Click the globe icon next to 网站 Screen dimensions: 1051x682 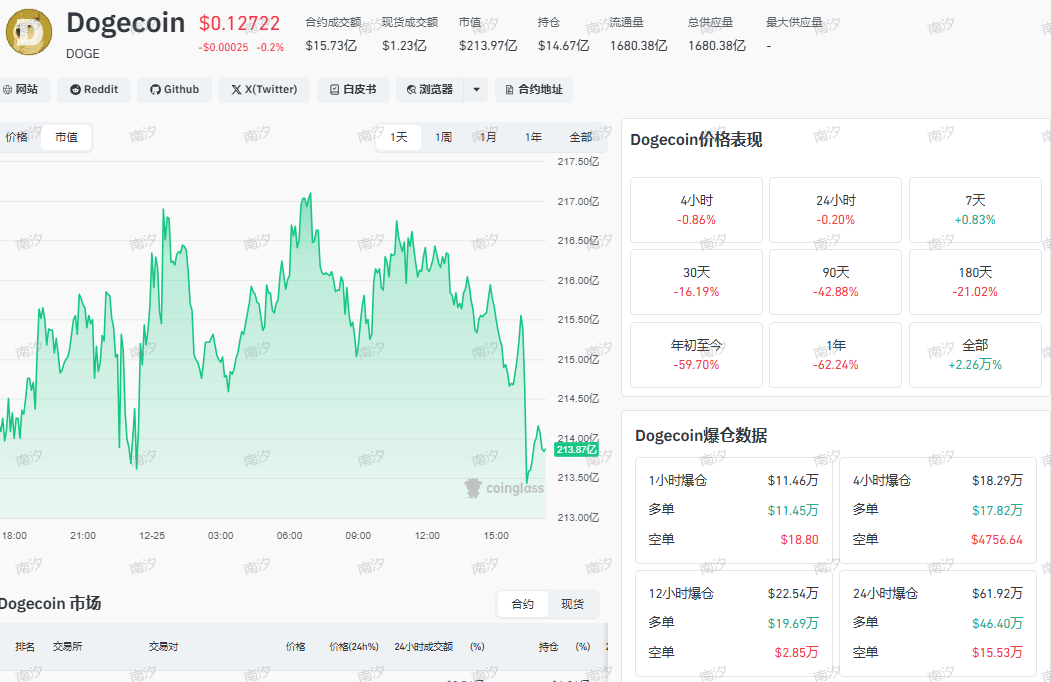[x=7, y=89]
